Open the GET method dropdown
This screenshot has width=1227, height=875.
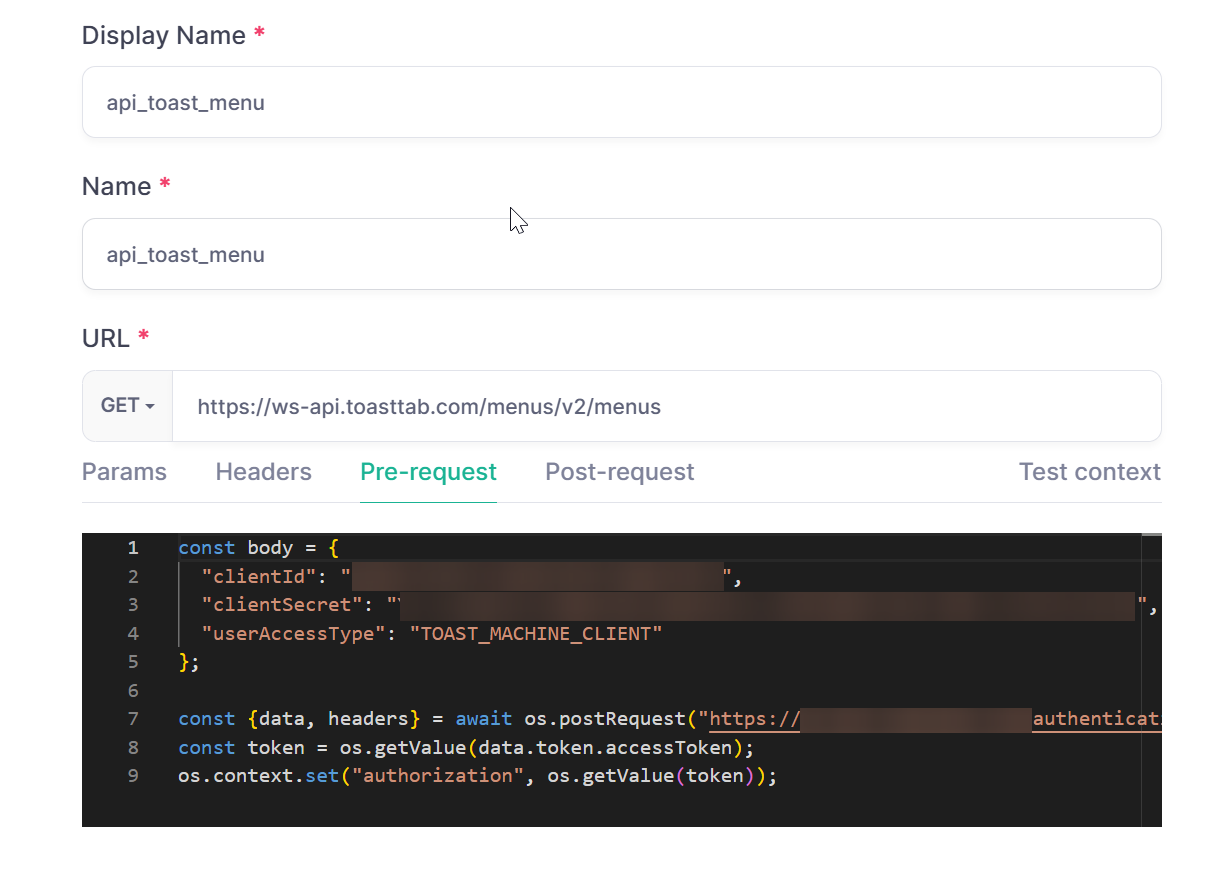click(x=127, y=406)
